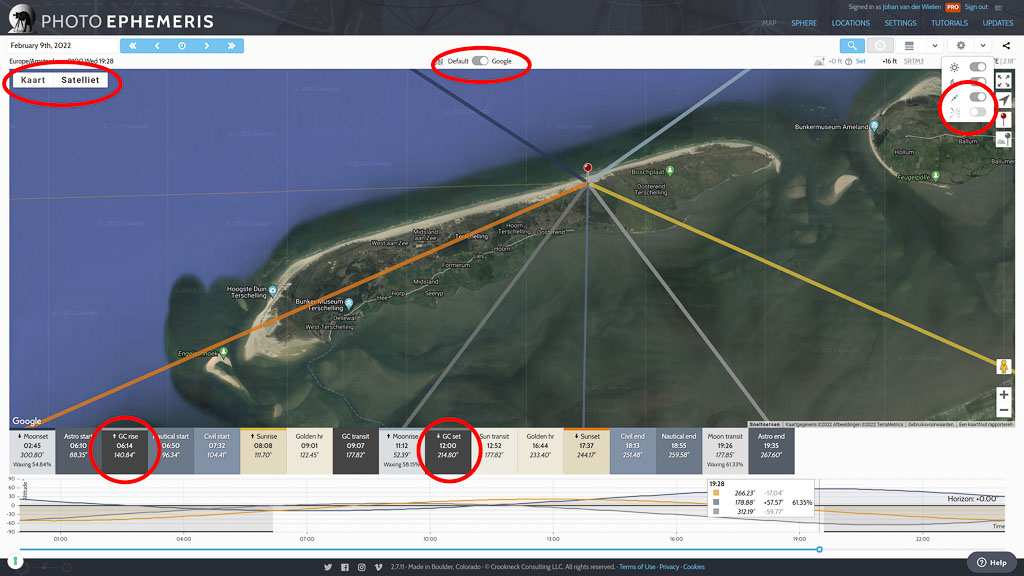Open the blue search magnifier button

pyautogui.click(x=852, y=46)
